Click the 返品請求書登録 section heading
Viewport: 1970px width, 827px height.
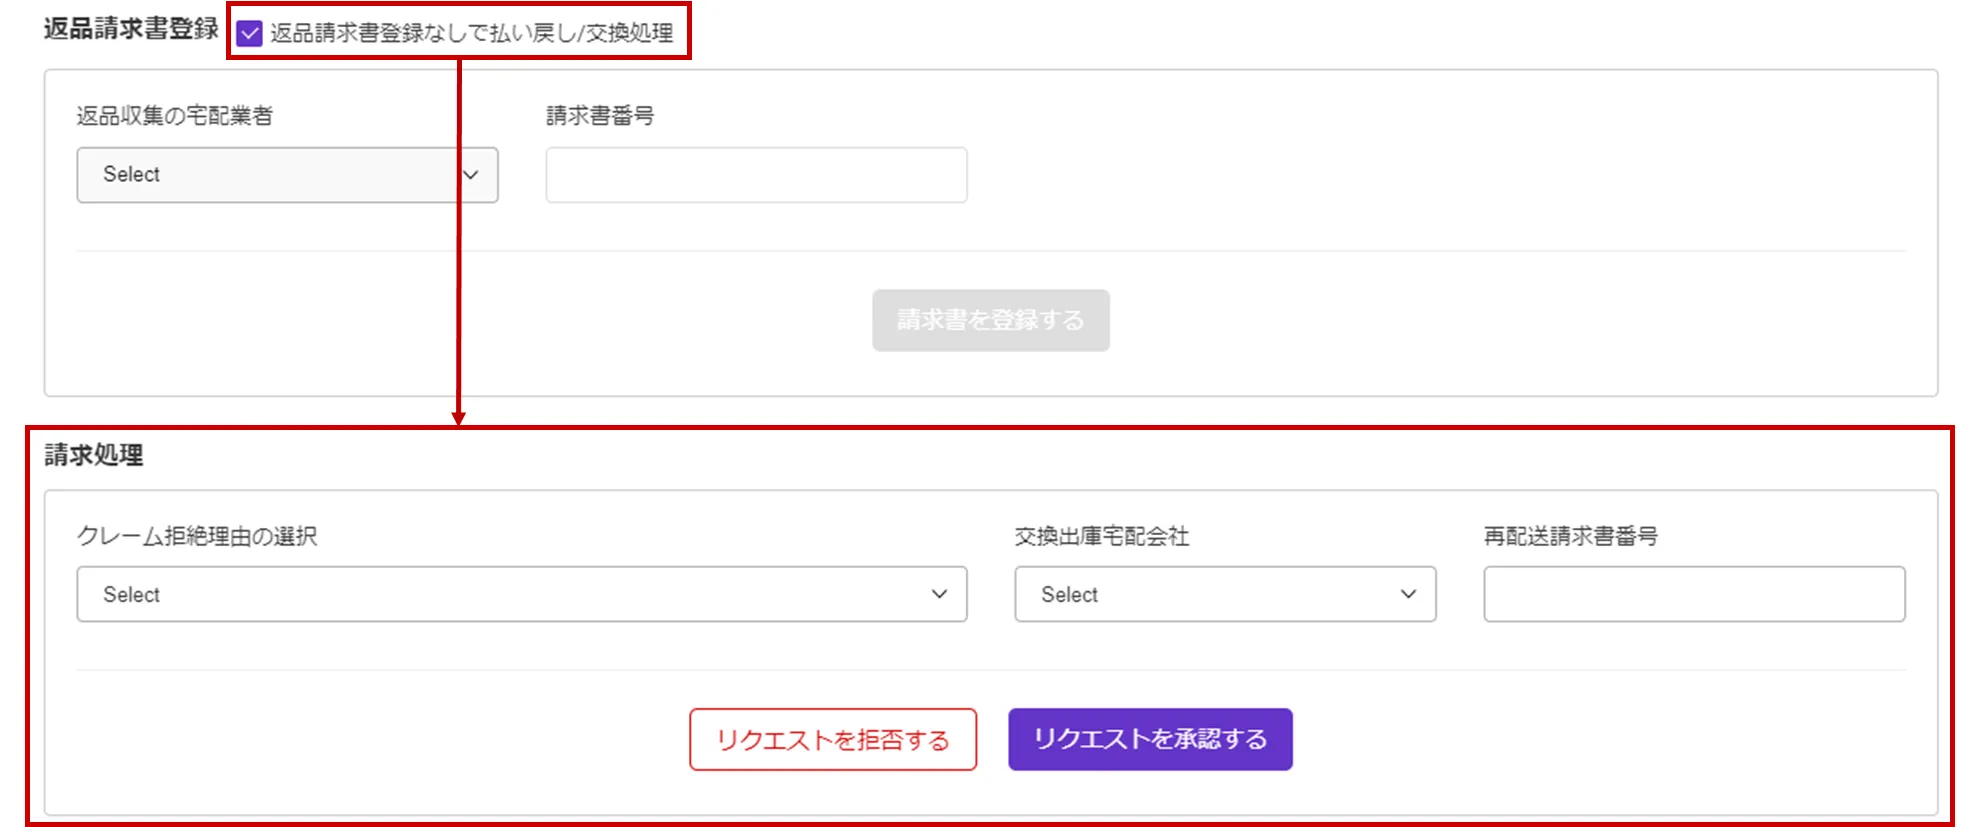[x=131, y=29]
